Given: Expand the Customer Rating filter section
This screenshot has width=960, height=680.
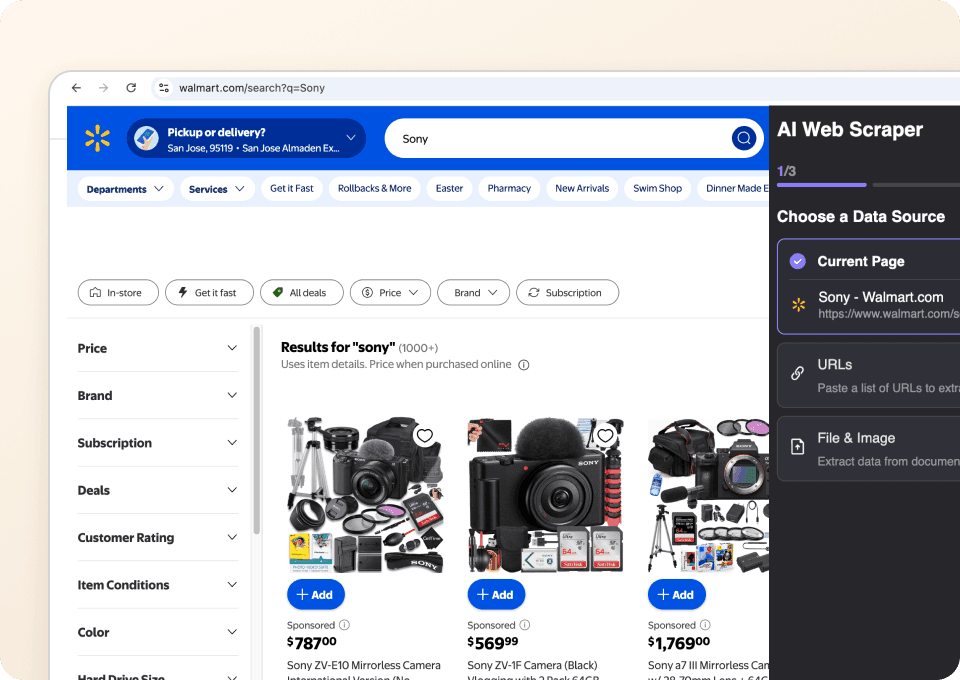Looking at the screenshot, I should (157, 538).
